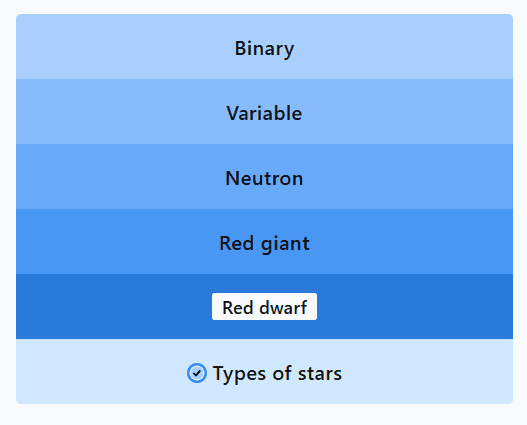Choose the Variable list item
The height and width of the screenshot is (425, 527).
coord(264,112)
